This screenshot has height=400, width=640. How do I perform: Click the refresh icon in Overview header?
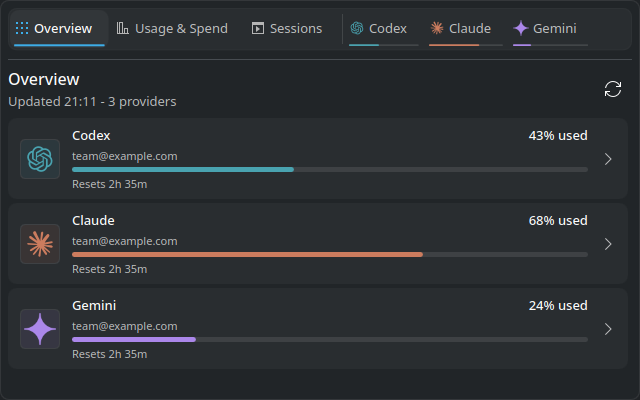pyautogui.click(x=613, y=89)
